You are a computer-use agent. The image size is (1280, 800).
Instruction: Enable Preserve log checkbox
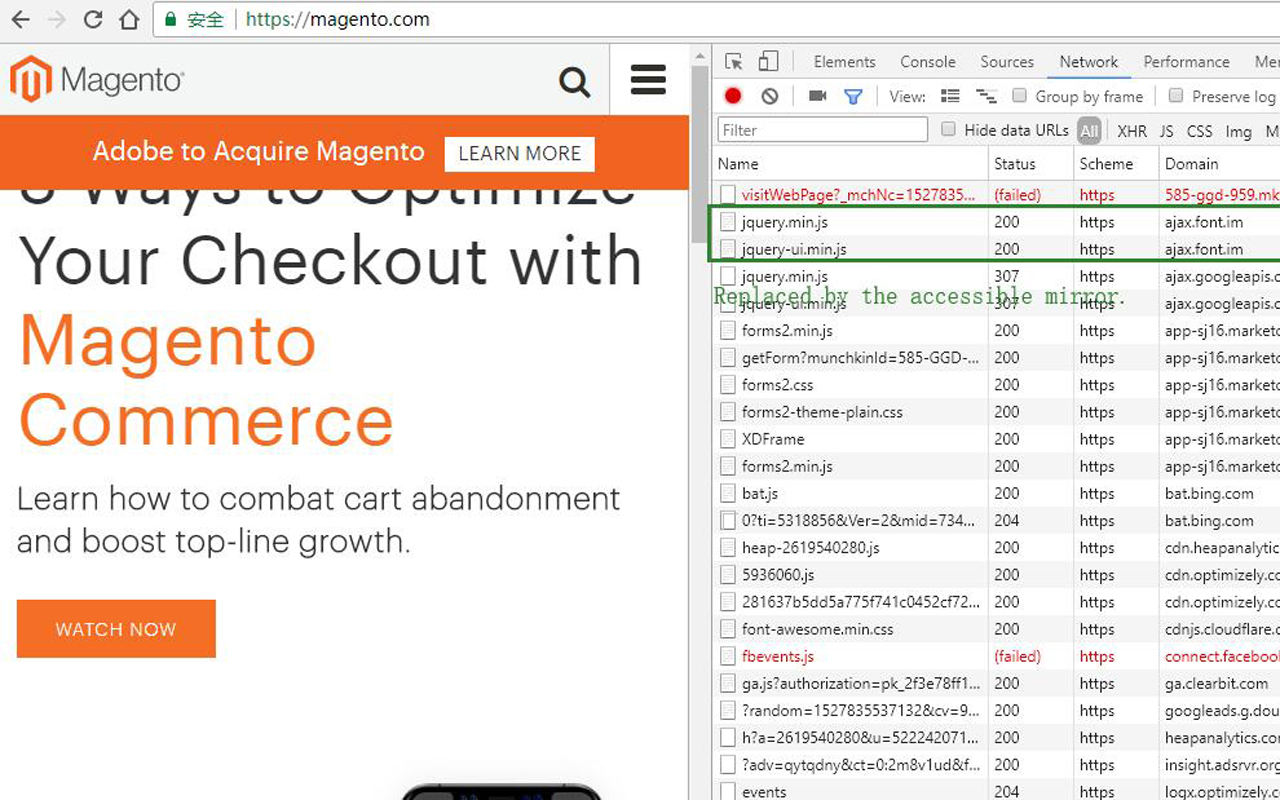point(1176,96)
